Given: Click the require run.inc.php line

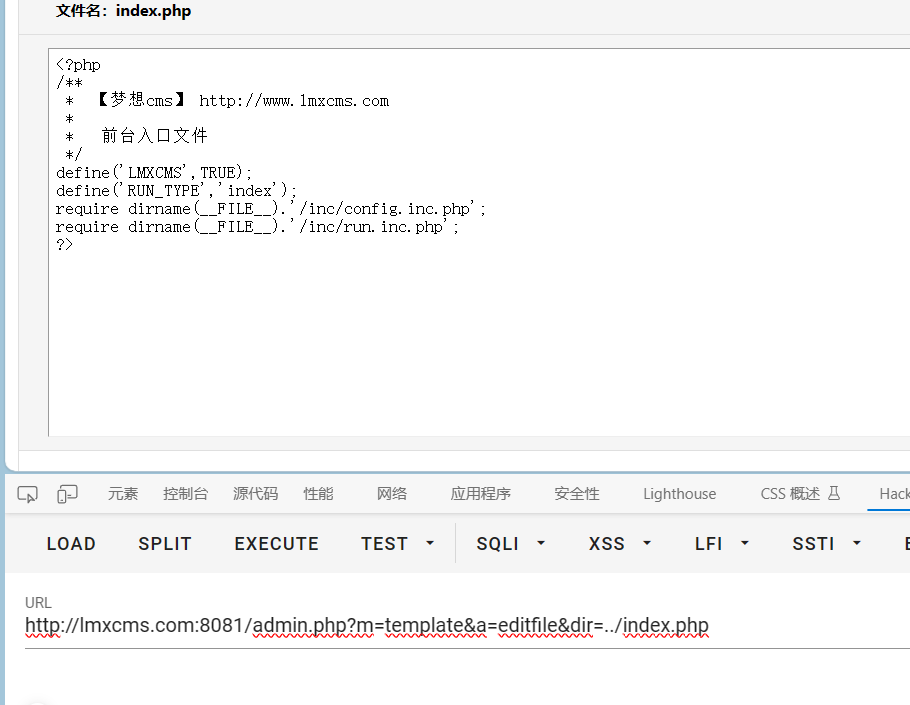Looking at the screenshot, I should click(x=257, y=227).
